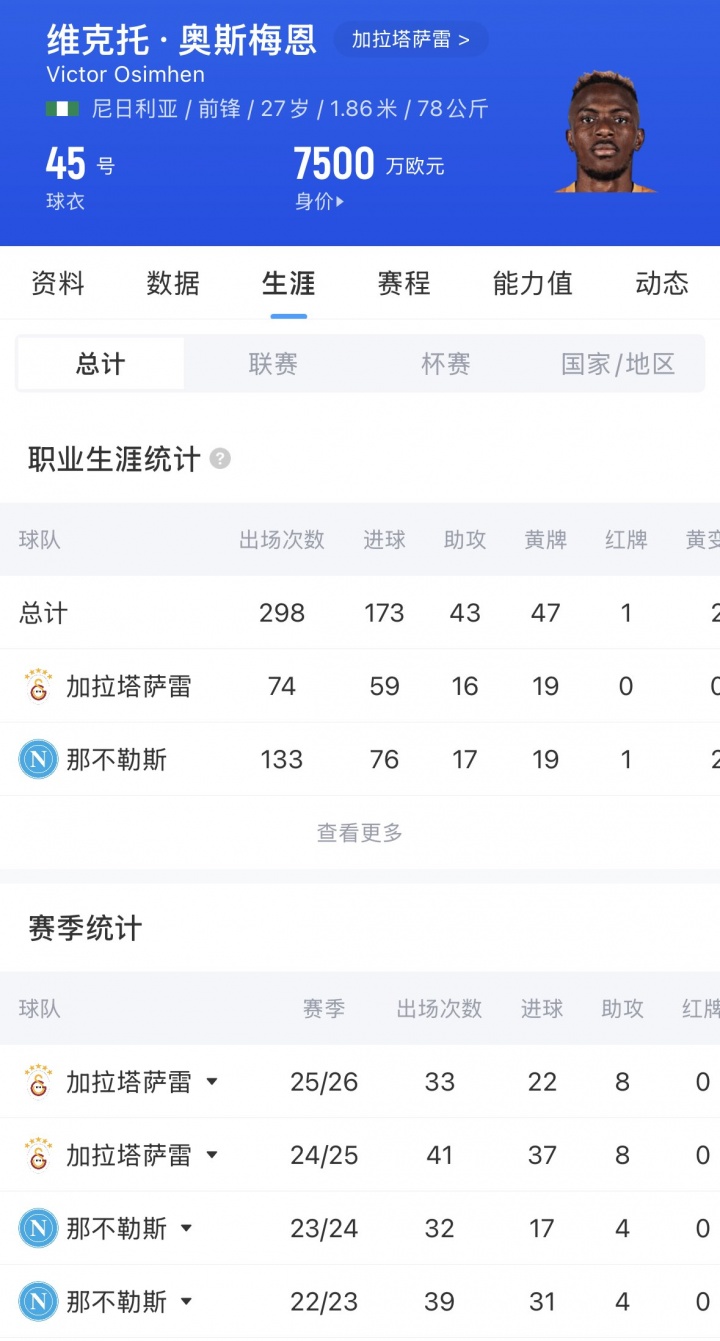Tap the 加拉塔萨雷 > club button
Image resolution: width=720 pixels, height=1341 pixels.
[x=411, y=40]
